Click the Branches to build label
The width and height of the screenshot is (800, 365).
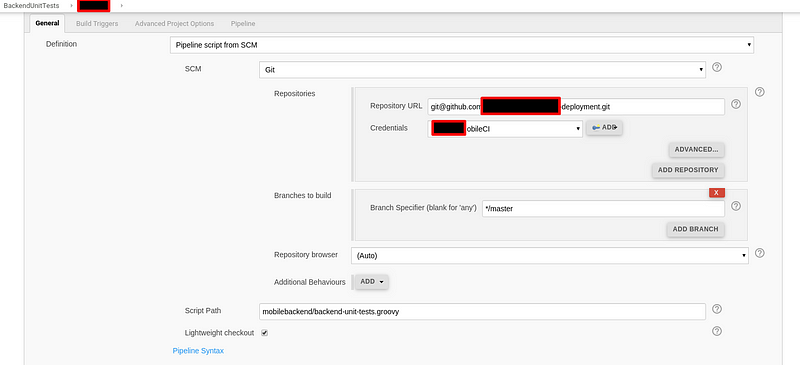click(303, 196)
